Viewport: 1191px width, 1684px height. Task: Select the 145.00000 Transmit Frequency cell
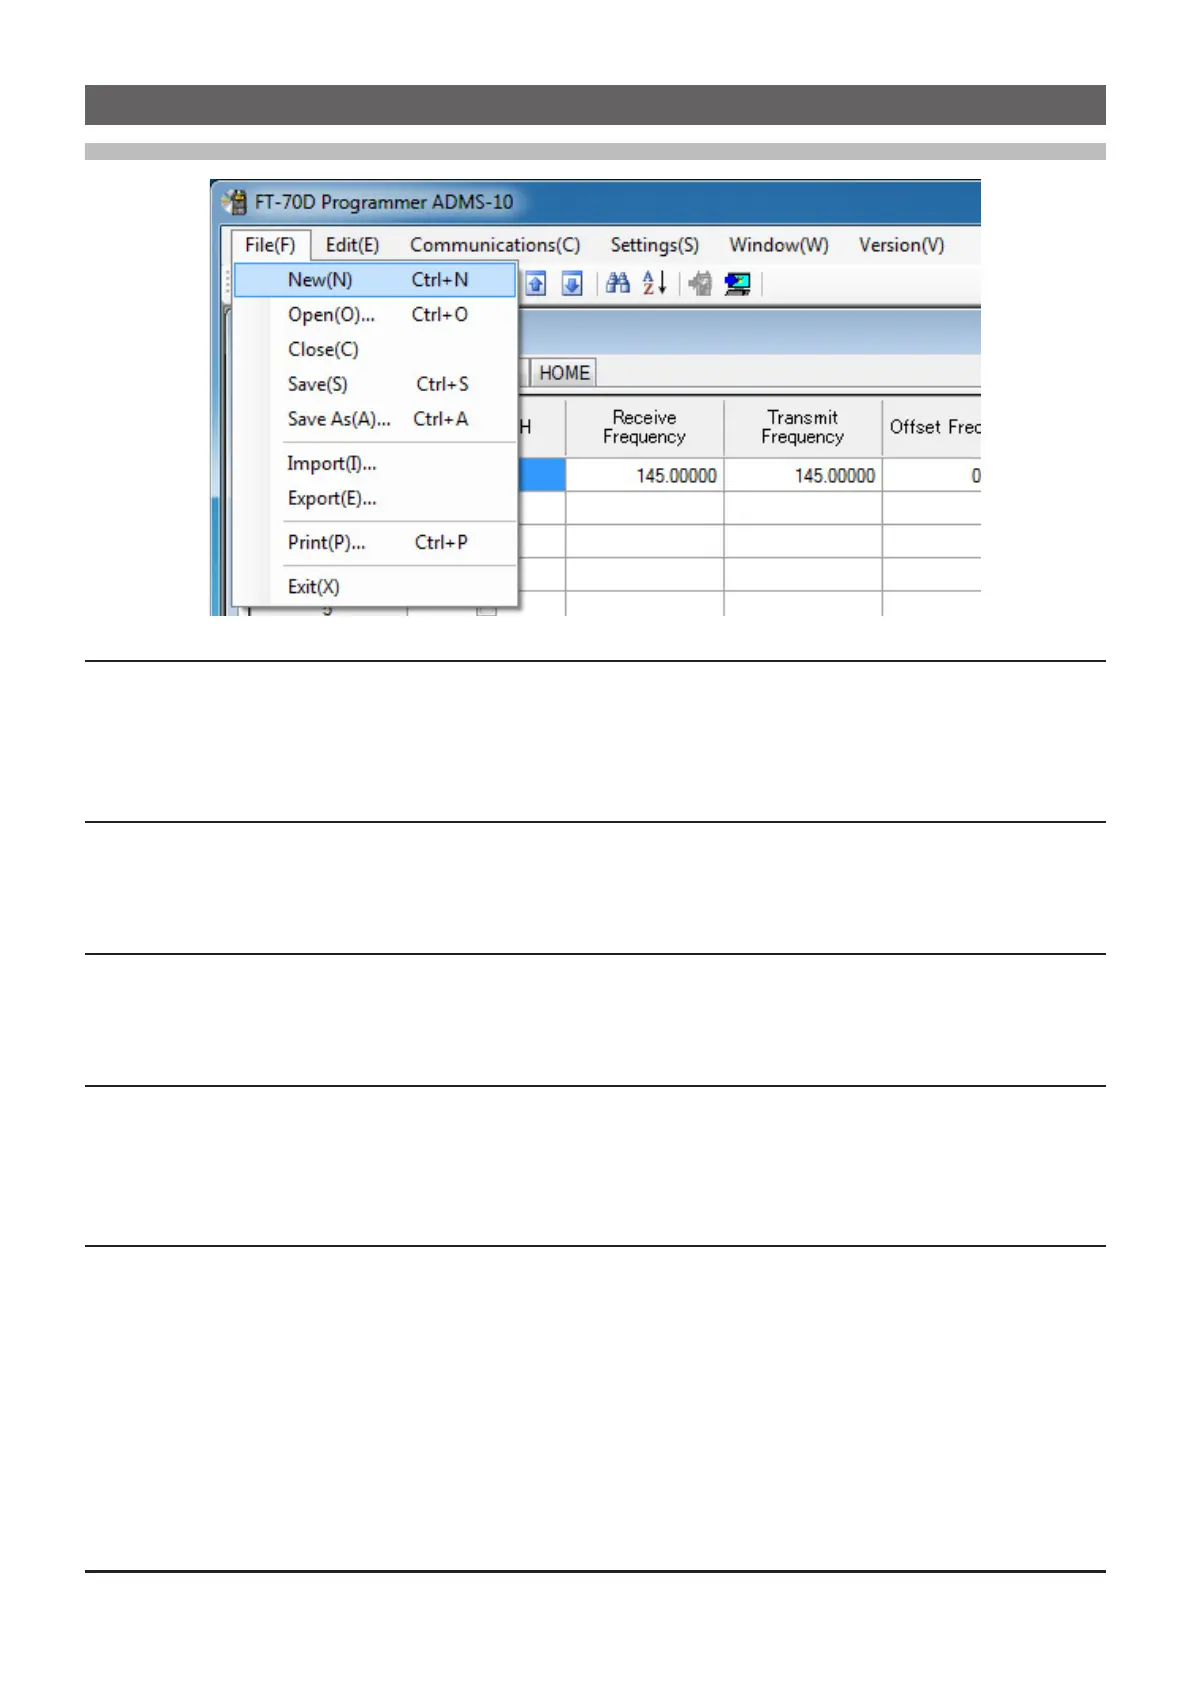click(803, 476)
